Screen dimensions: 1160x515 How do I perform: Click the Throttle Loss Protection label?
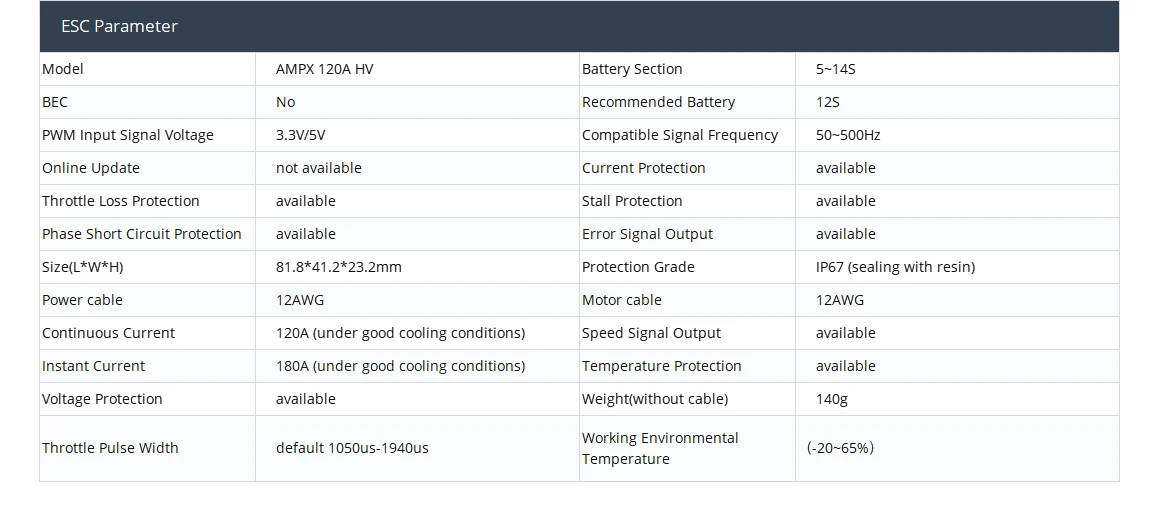121,201
